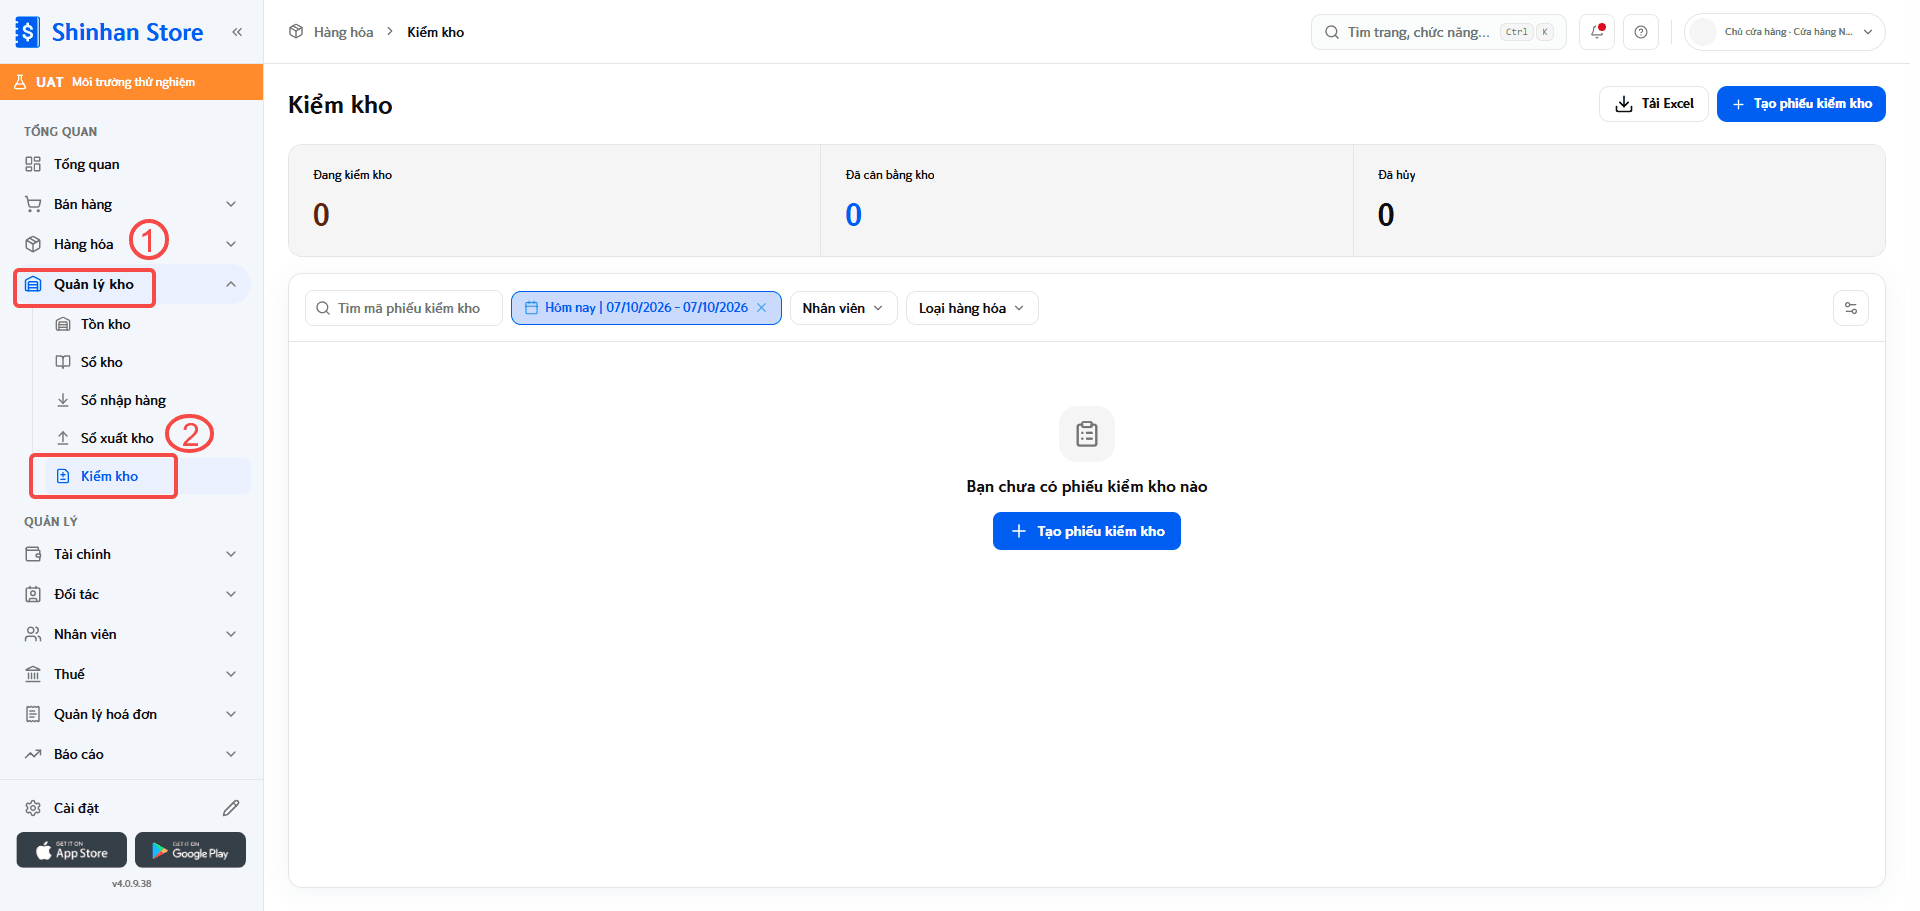The width and height of the screenshot is (1920, 911).
Task: Expand the Thuế menu
Action: (x=132, y=674)
